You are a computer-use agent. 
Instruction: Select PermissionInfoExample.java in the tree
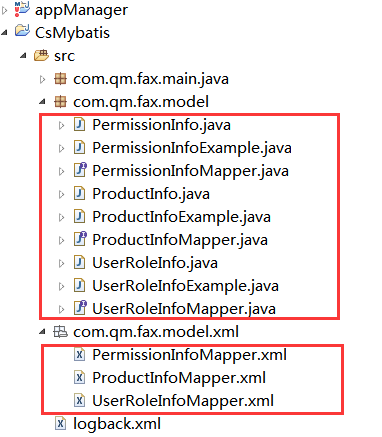coord(192,148)
